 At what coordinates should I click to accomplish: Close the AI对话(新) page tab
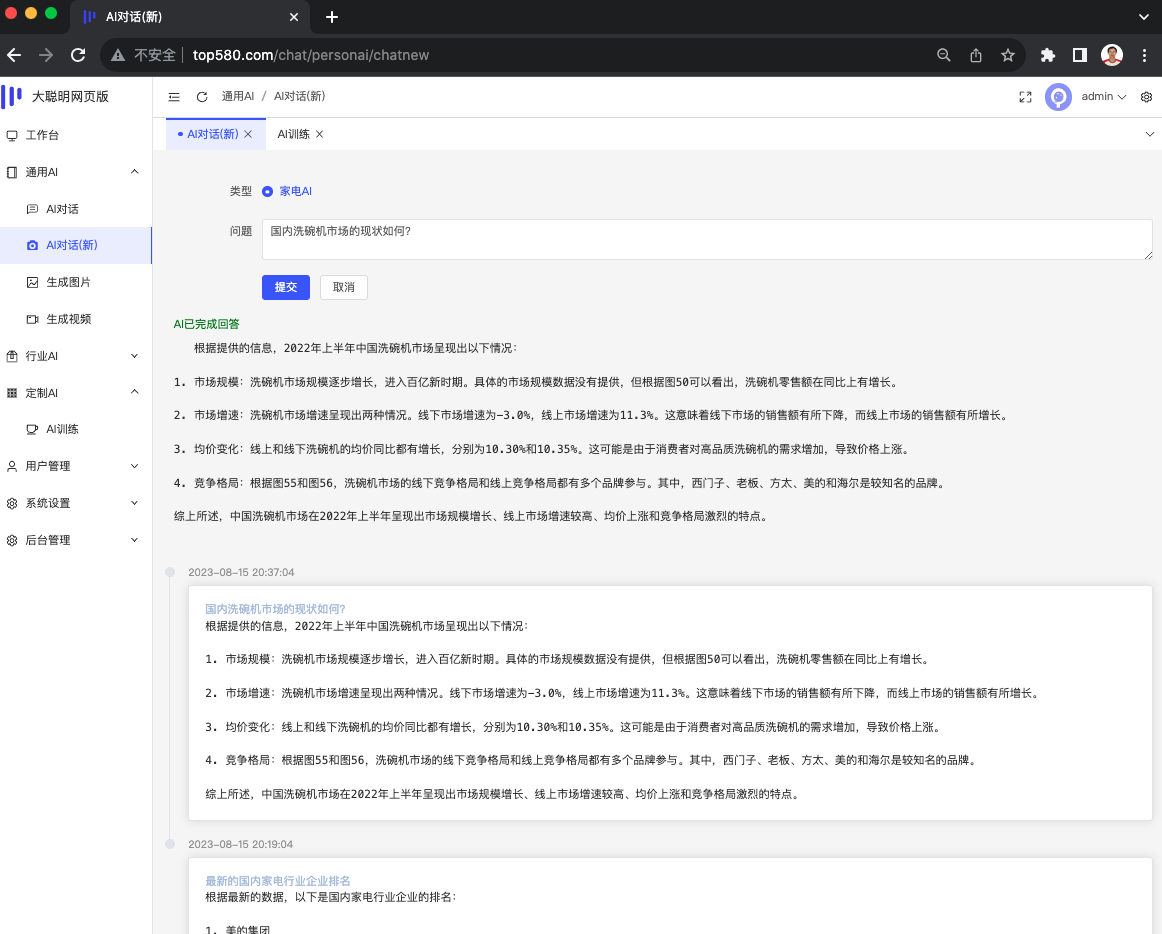[248, 134]
